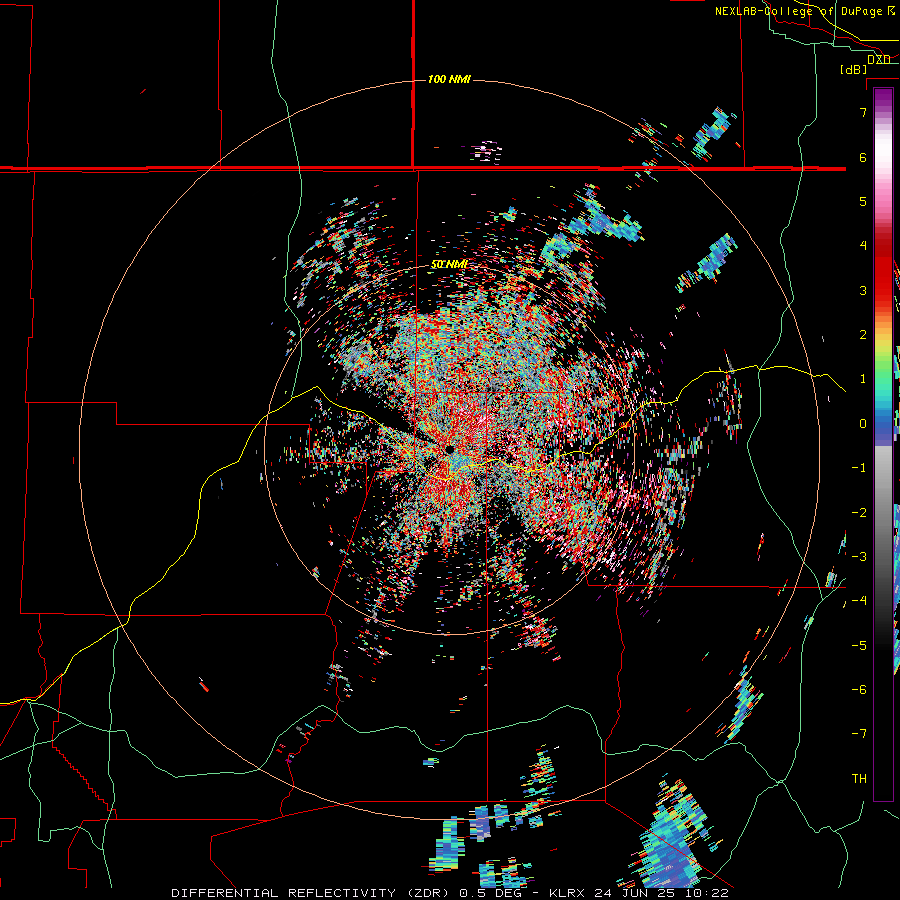The width and height of the screenshot is (900, 900).
Task: Click the '7' value on the scale
Action: [x=863, y=112]
